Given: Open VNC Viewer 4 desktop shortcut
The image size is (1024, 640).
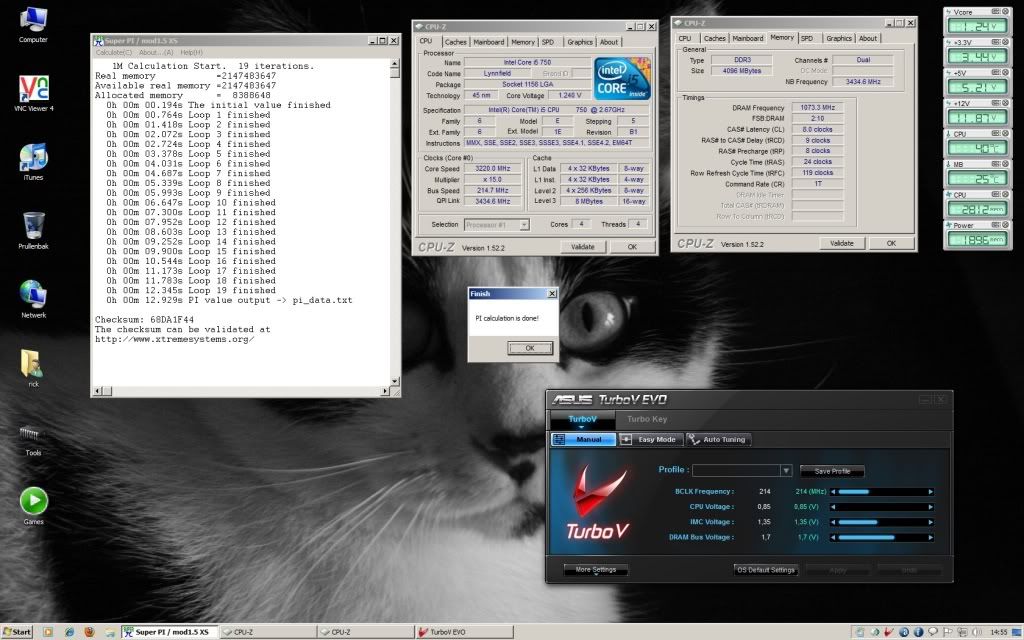Looking at the screenshot, I should pos(33,88).
